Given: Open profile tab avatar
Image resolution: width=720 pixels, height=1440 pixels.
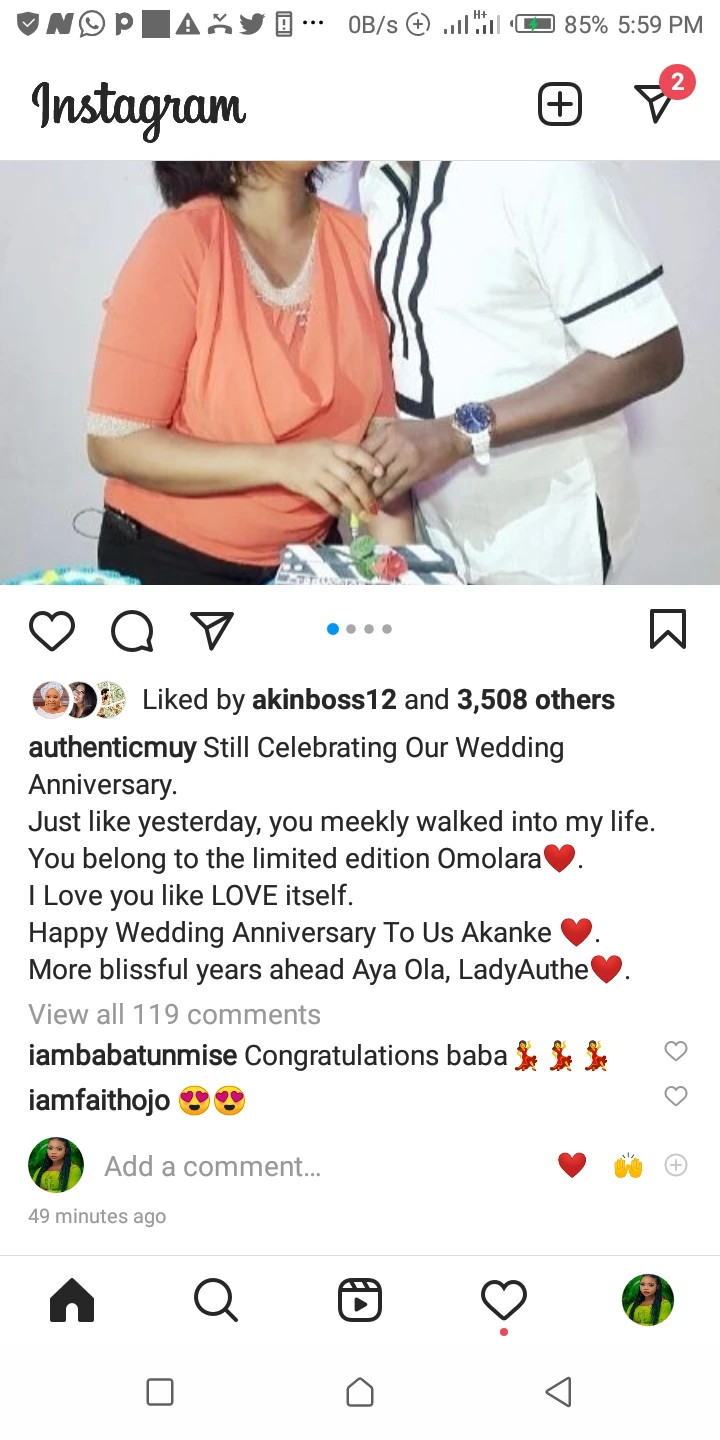Looking at the screenshot, I should [648, 1300].
